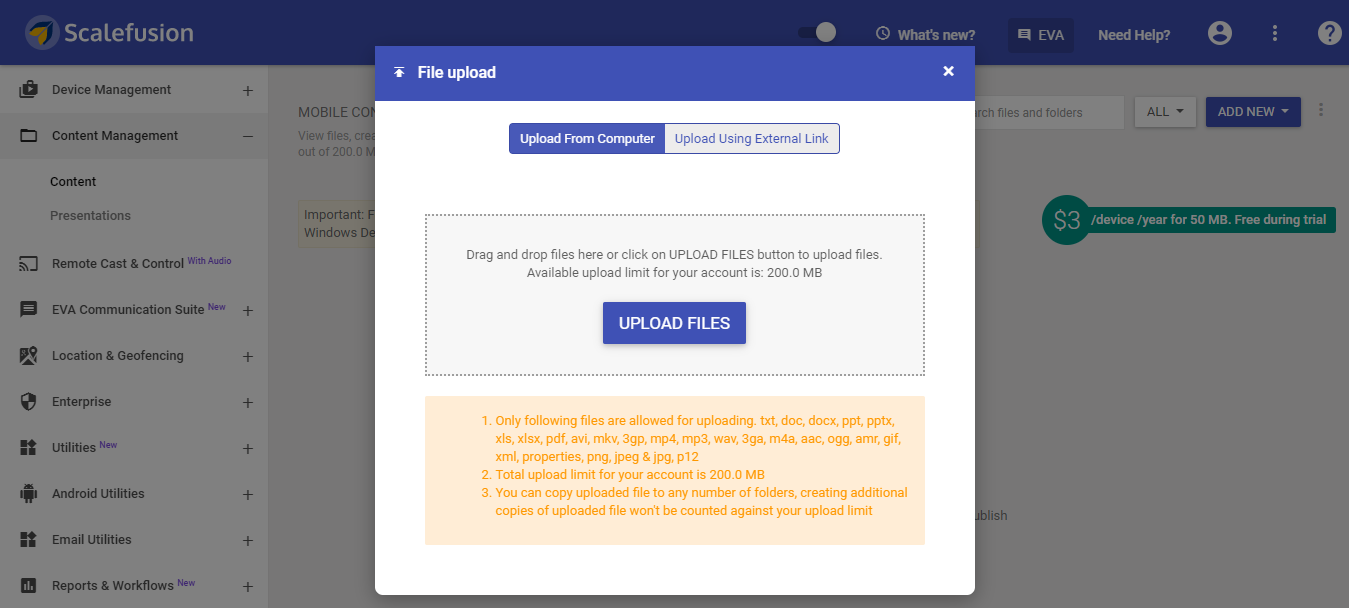Viewport: 1349px width, 608px height.
Task: Open the ALL filter dropdown
Action: (1165, 112)
